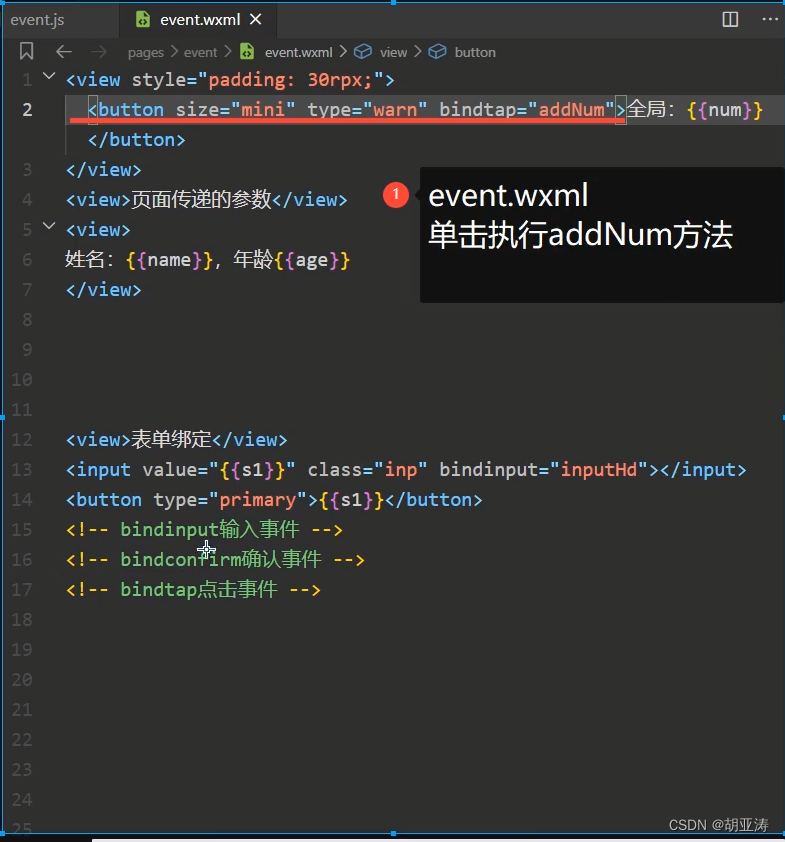Viewport: 785px width, 842px height.
Task: Close the event.wxml tab
Action: tap(256, 19)
